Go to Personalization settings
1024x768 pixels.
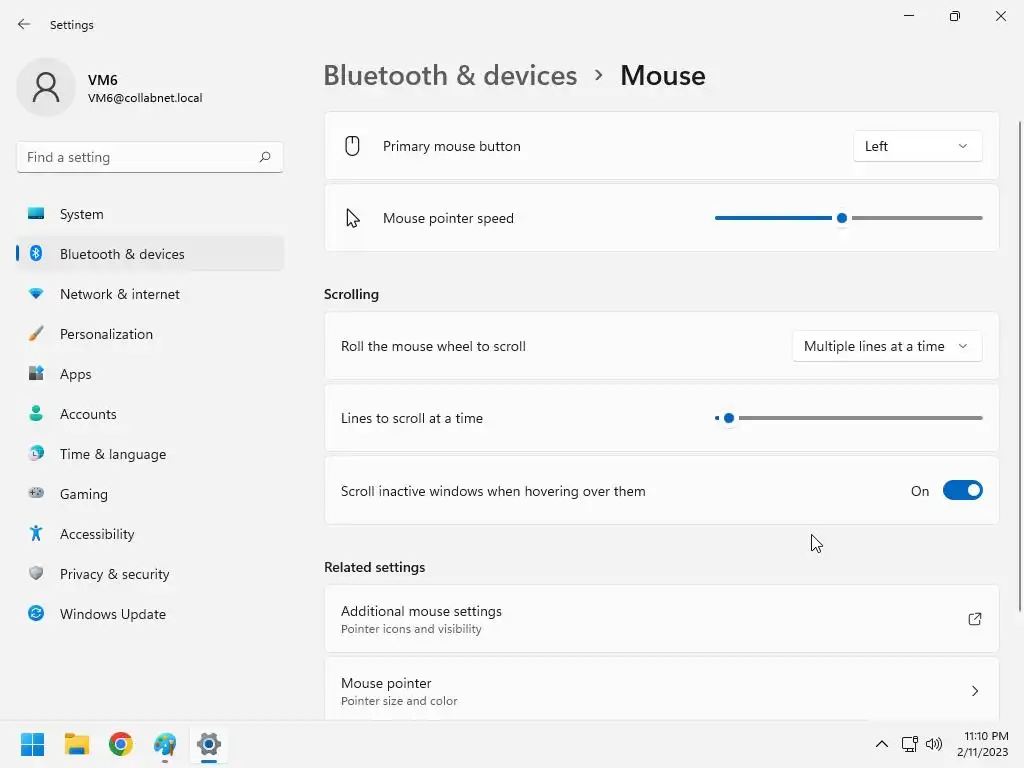tap(106, 334)
